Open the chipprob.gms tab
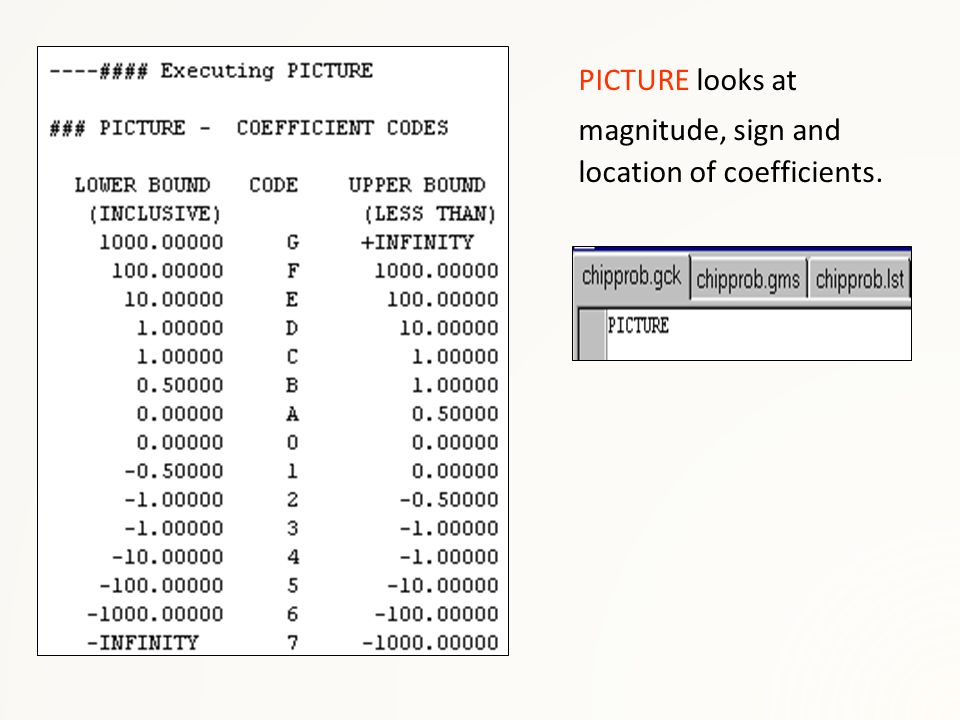Screen dimensions: 960x720 748,279
